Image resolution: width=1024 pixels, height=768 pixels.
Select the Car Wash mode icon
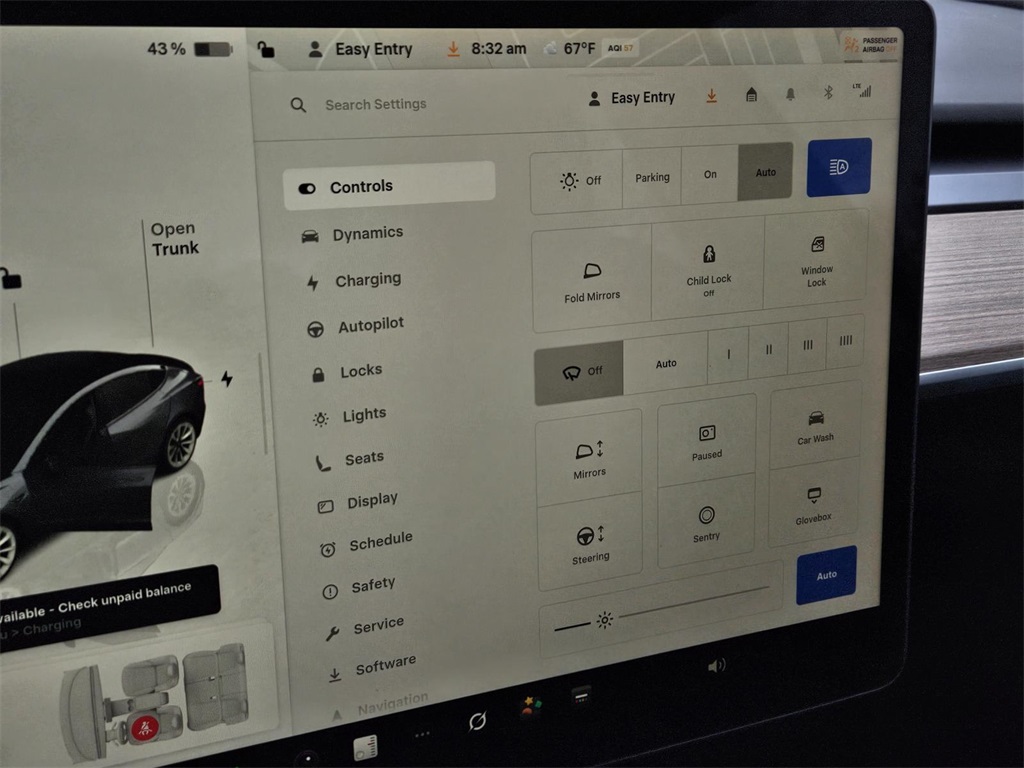click(816, 421)
